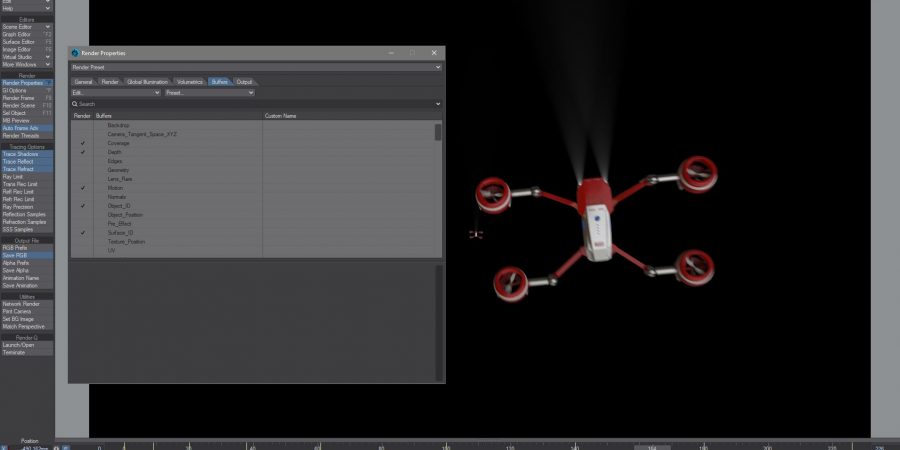Expand the Edit dropdown in Buffers tab

tap(115, 93)
